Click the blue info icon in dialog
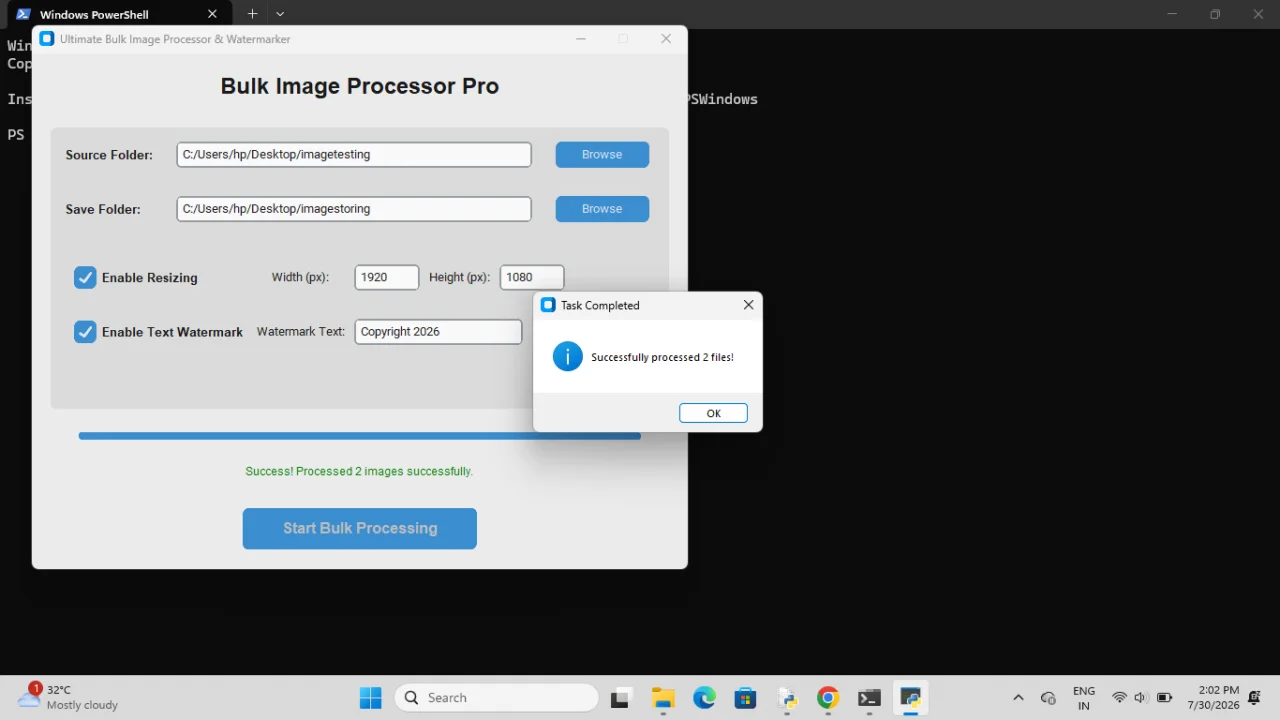The width and height of the screenshot is (1280, 720). point(567,356)
